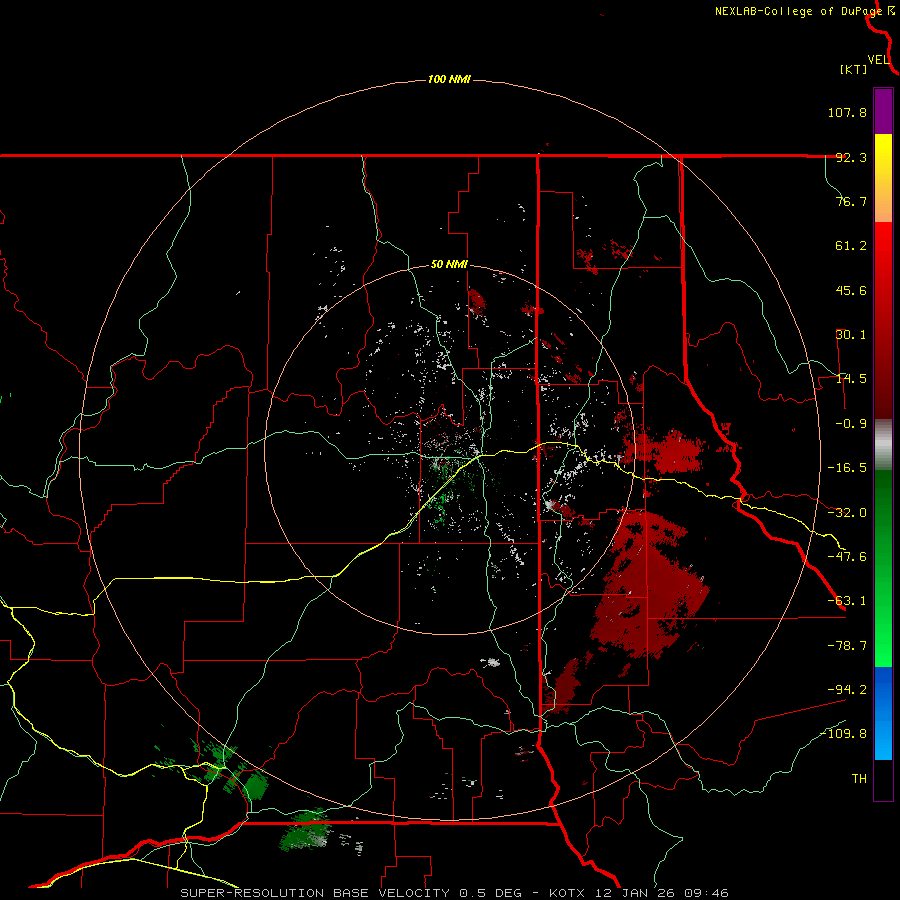This screenshot has height=900, width=900.
Task: Click SUPER-RESOLUTION BASE VELOCITY in the caption
Action: [315, 893]
